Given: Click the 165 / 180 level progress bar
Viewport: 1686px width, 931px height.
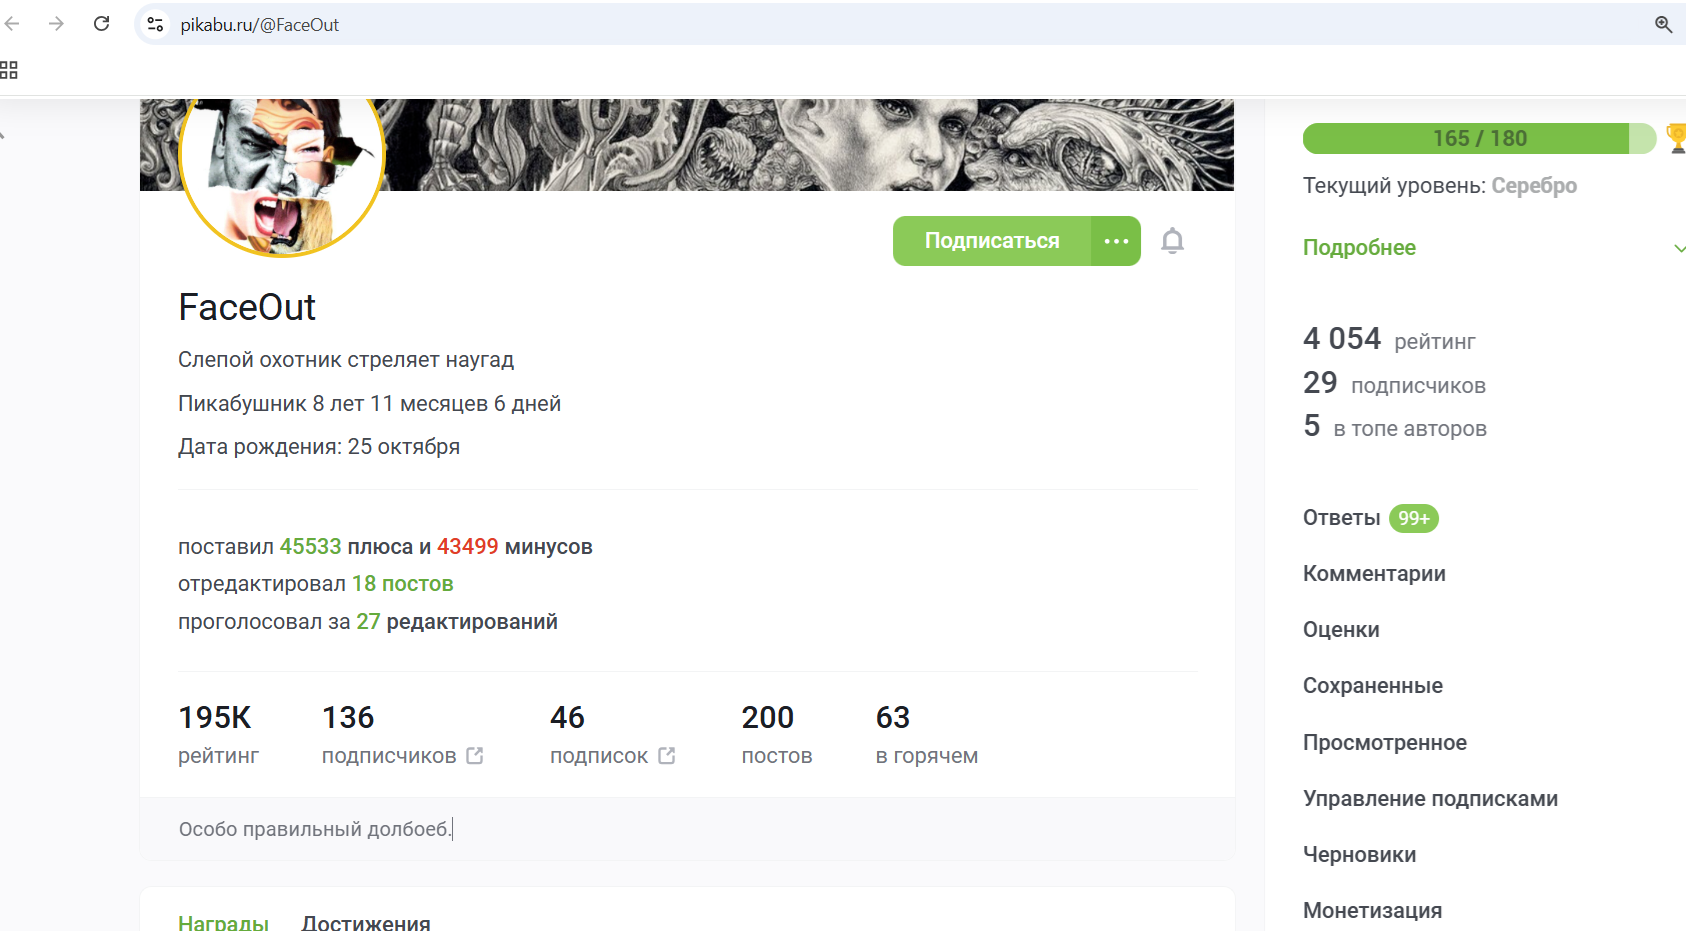Looking at the screenshot, I should (x=1479, y=138).
